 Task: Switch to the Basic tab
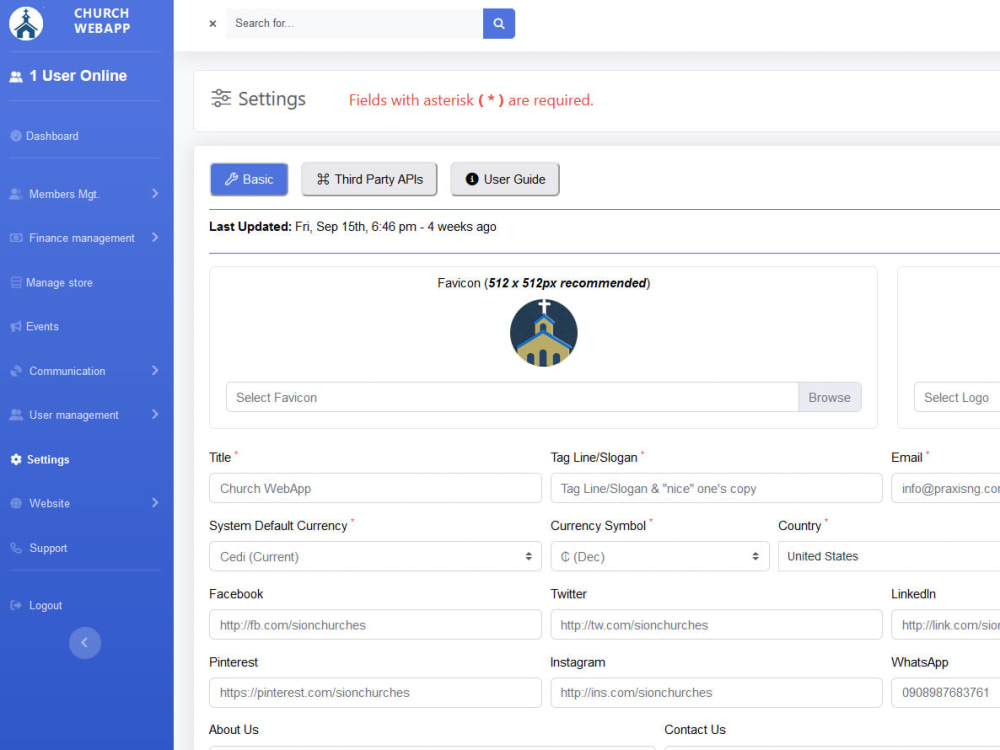tap(249, 179)
